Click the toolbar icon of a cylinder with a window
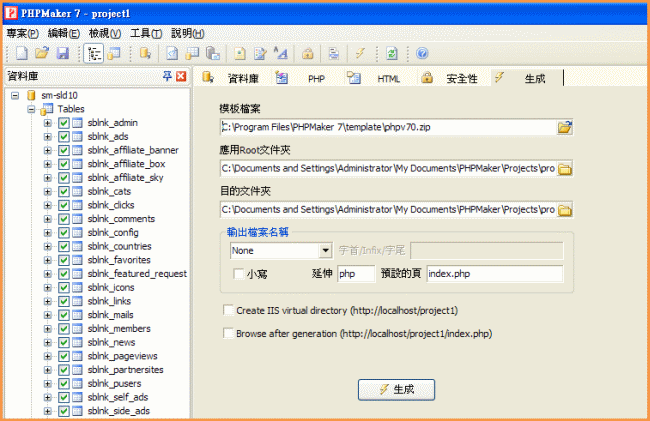The image size is (650, 421). point(213,53)
